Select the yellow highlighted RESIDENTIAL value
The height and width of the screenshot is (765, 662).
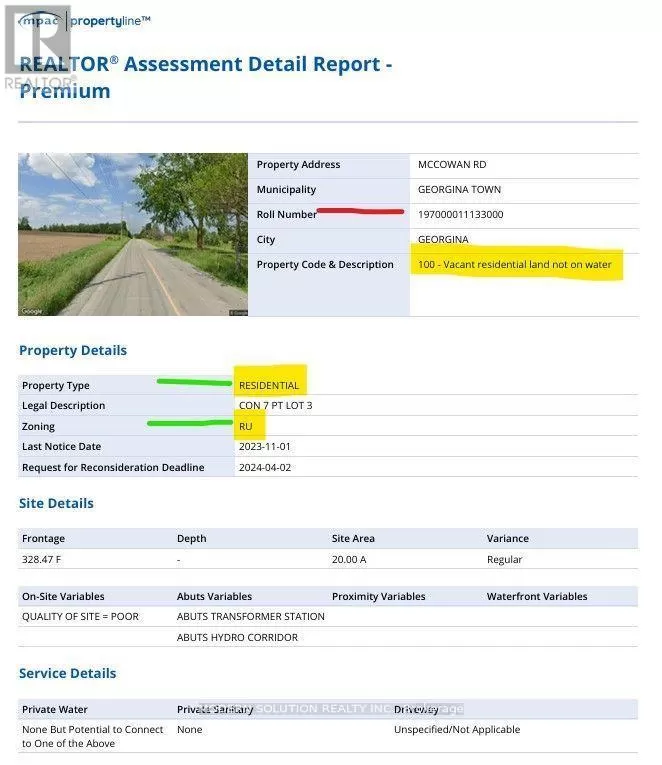(x=269, y=385)
